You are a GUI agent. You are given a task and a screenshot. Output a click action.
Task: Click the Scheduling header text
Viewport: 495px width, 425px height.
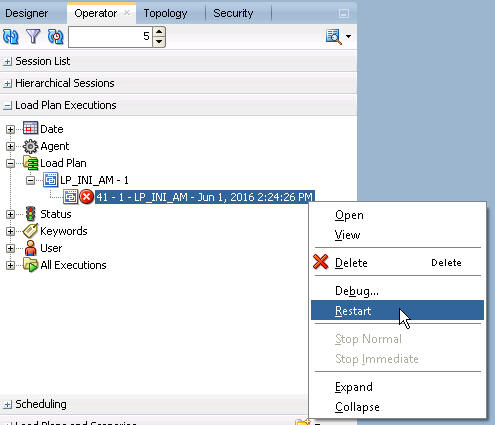pos(41,404)
